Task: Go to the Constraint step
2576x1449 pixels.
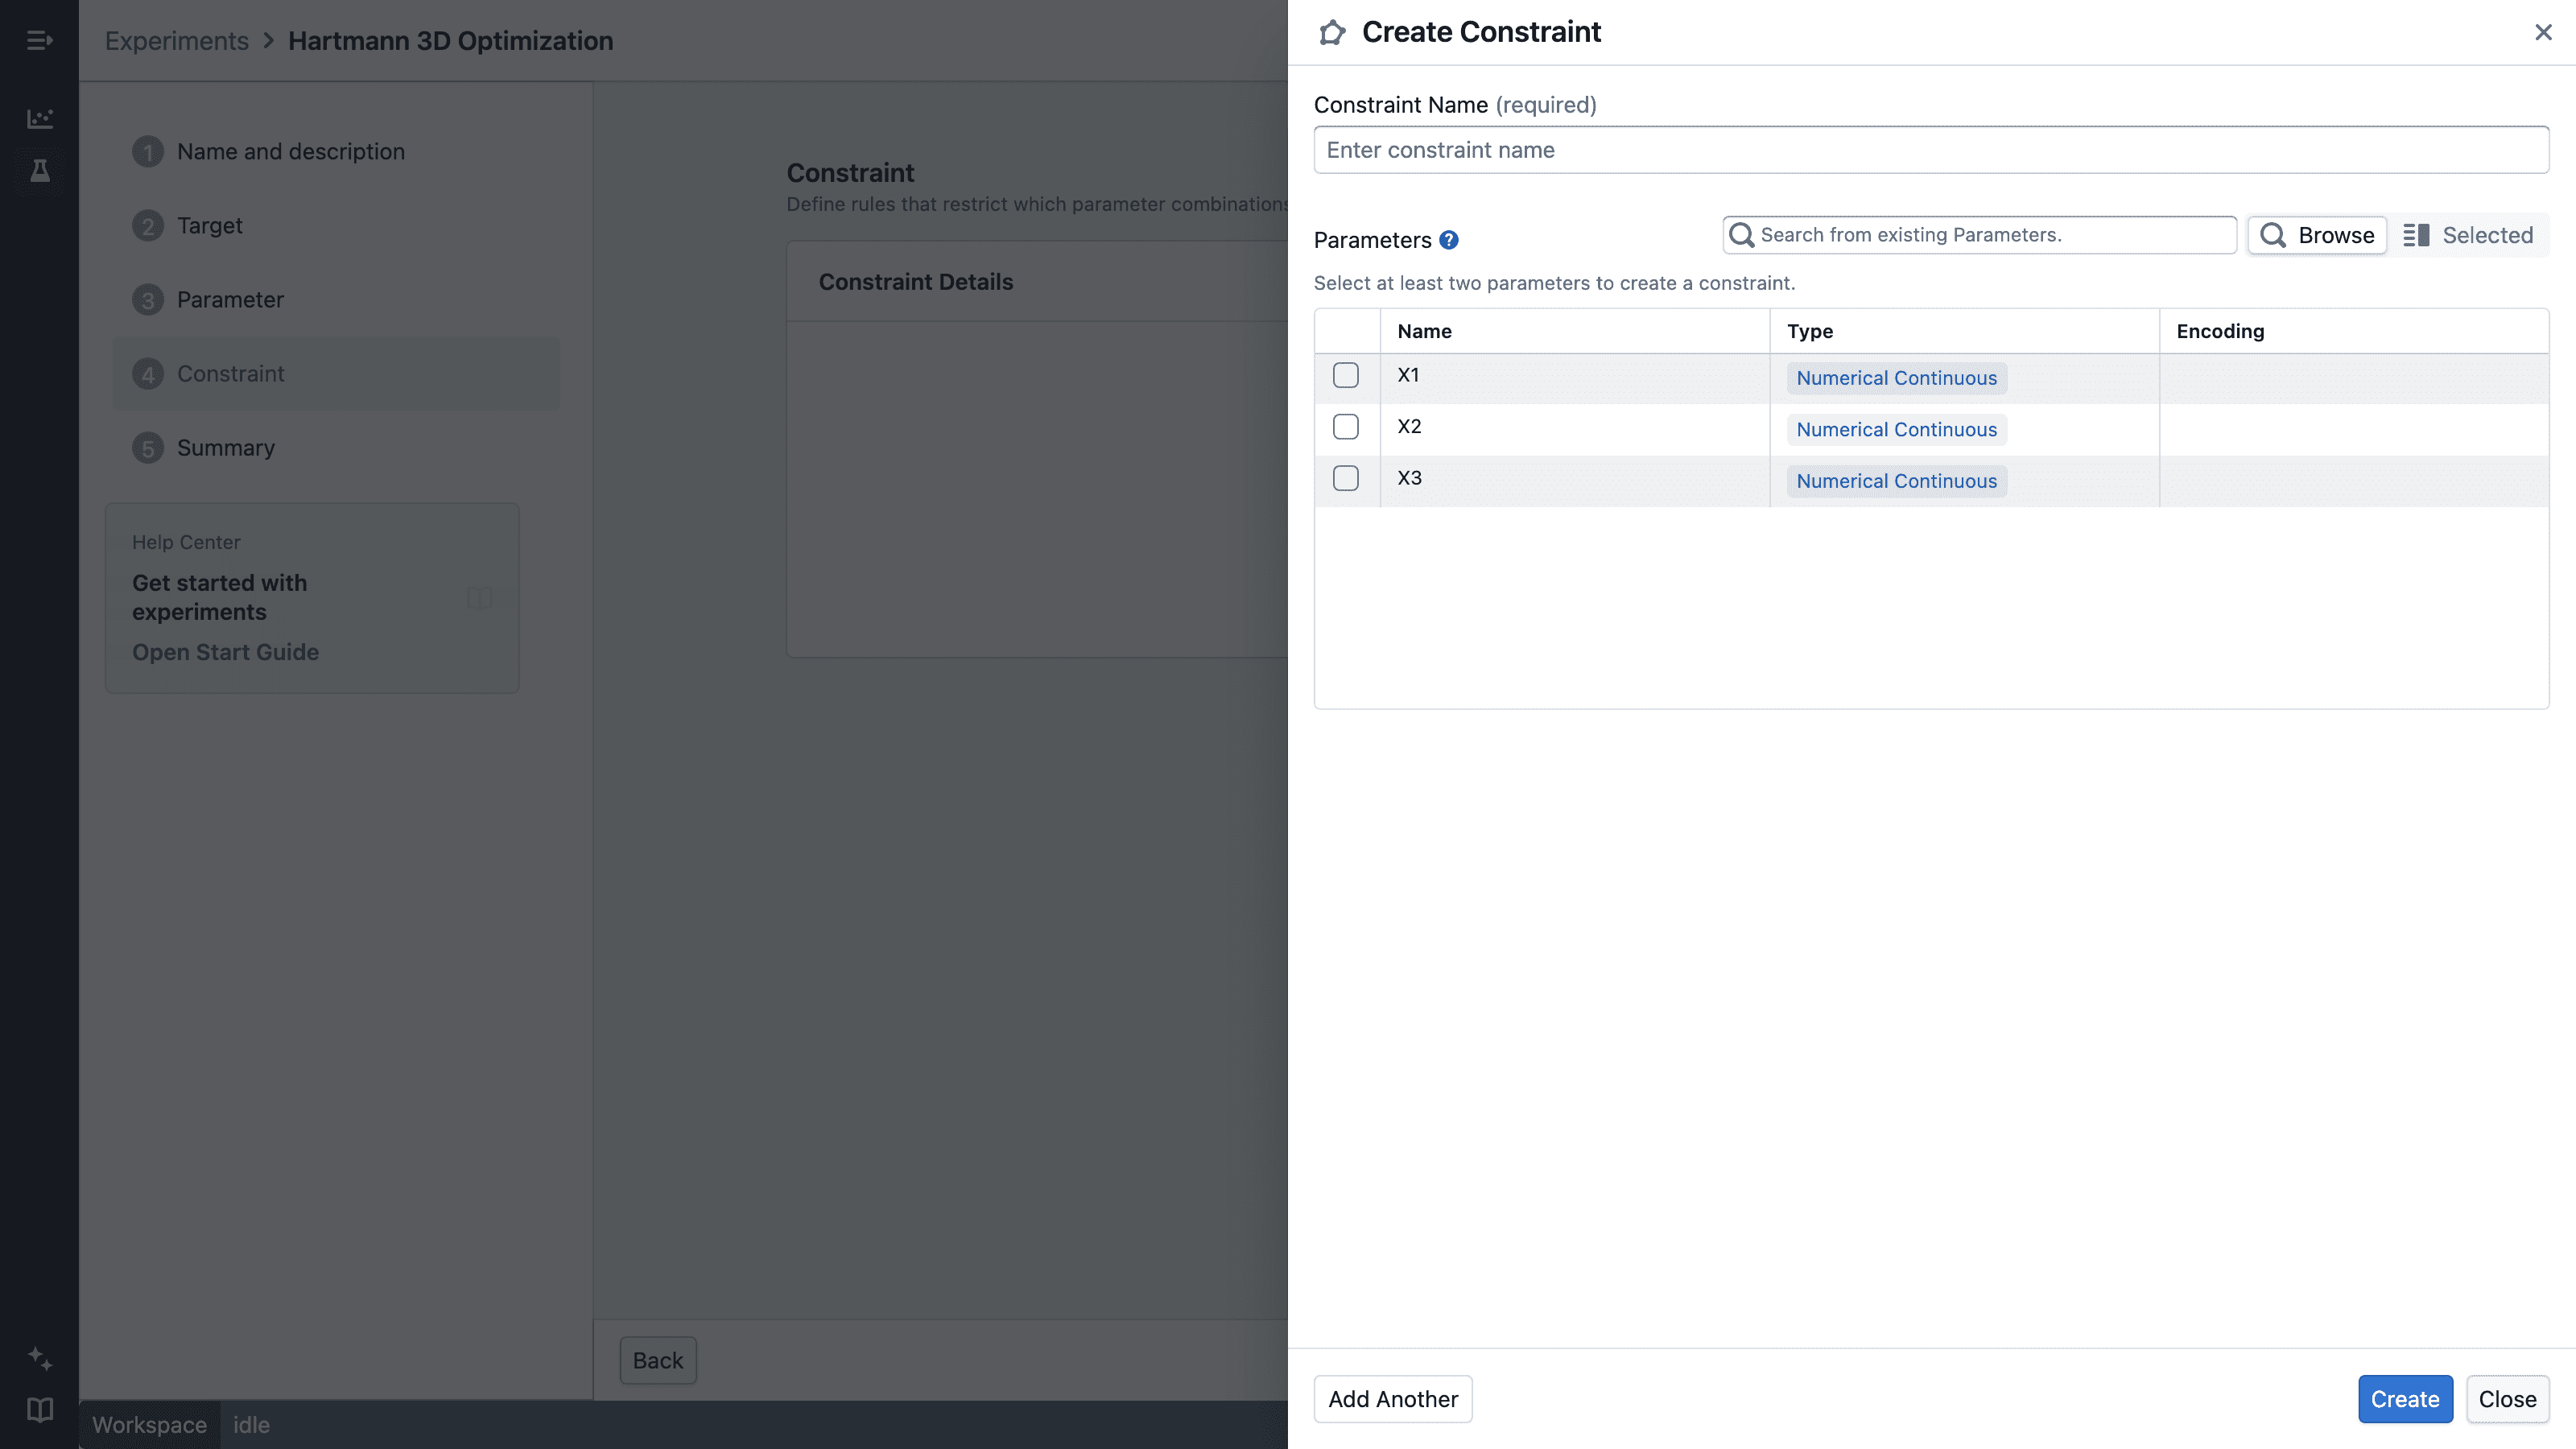Action: (336, 374)
